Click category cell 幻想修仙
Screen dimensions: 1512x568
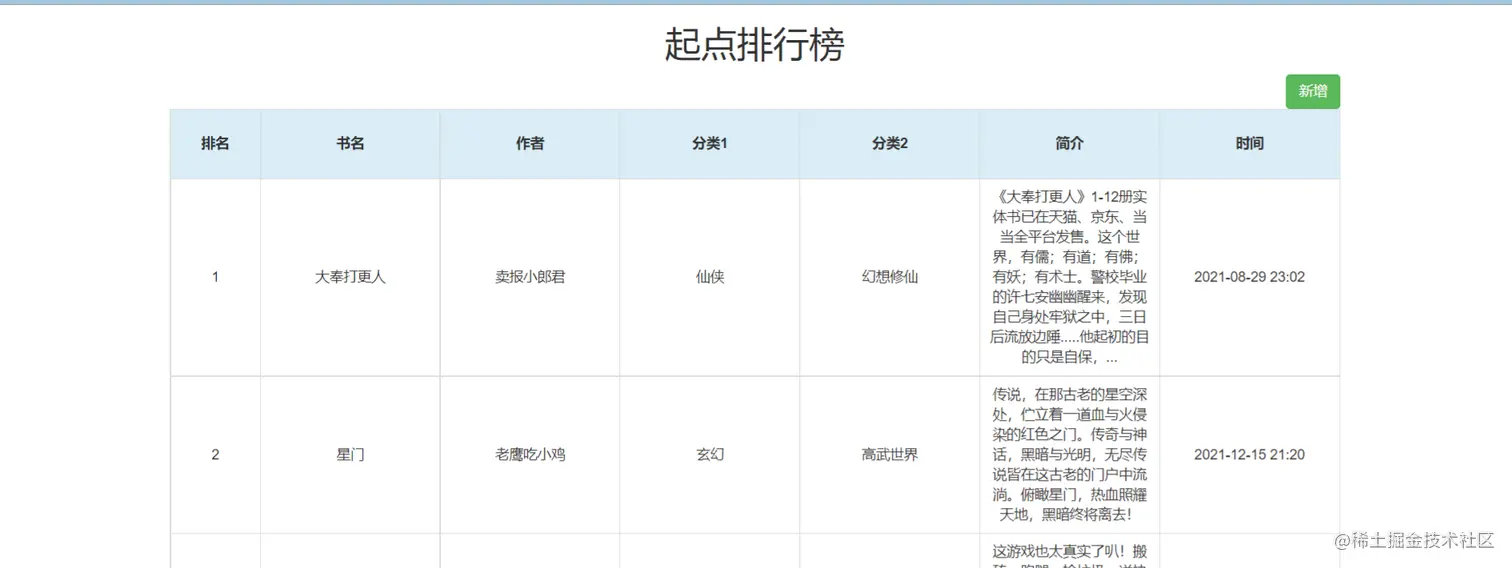890,277
